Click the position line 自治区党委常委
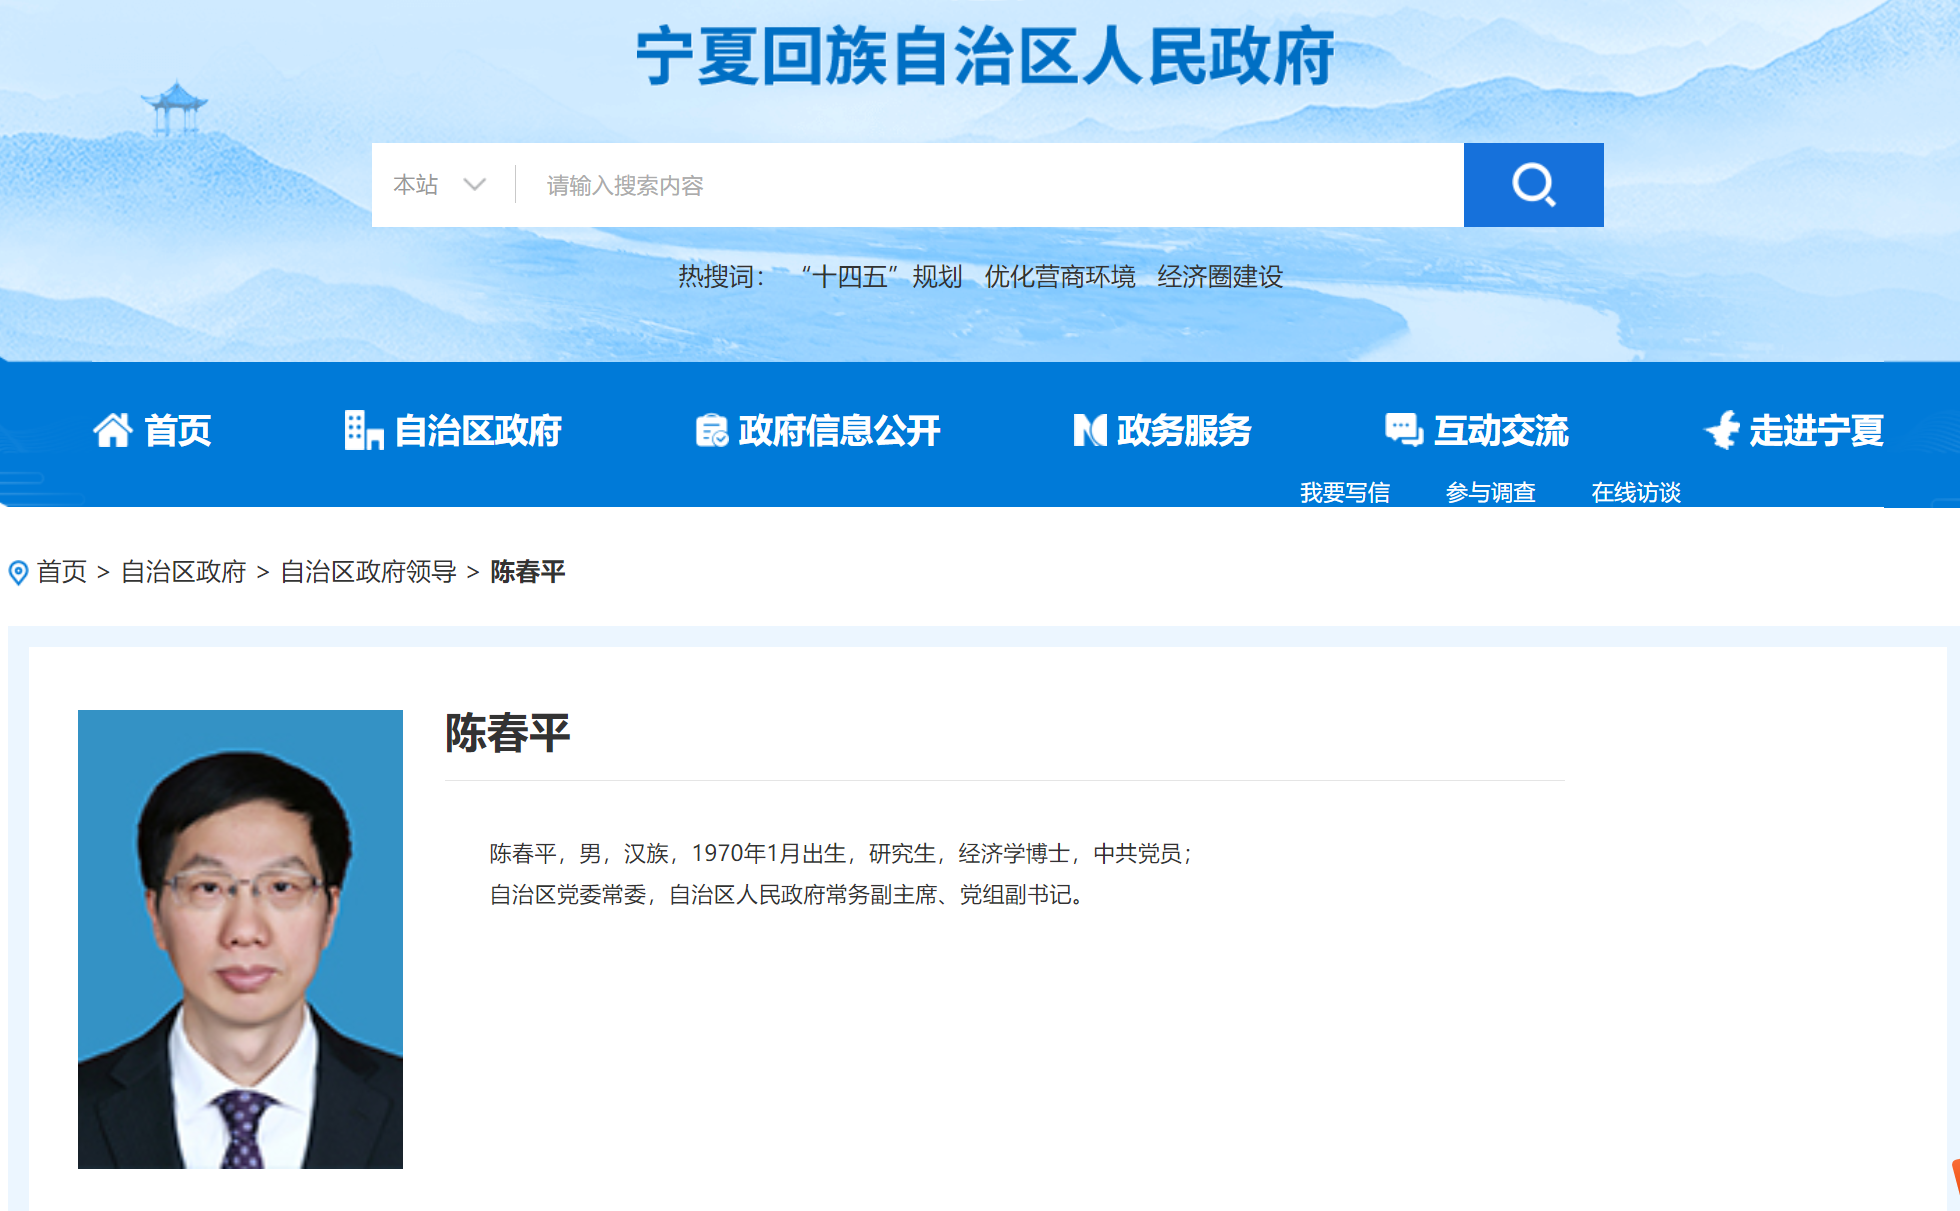1960x1211 pixels. (x=787, y=894)
